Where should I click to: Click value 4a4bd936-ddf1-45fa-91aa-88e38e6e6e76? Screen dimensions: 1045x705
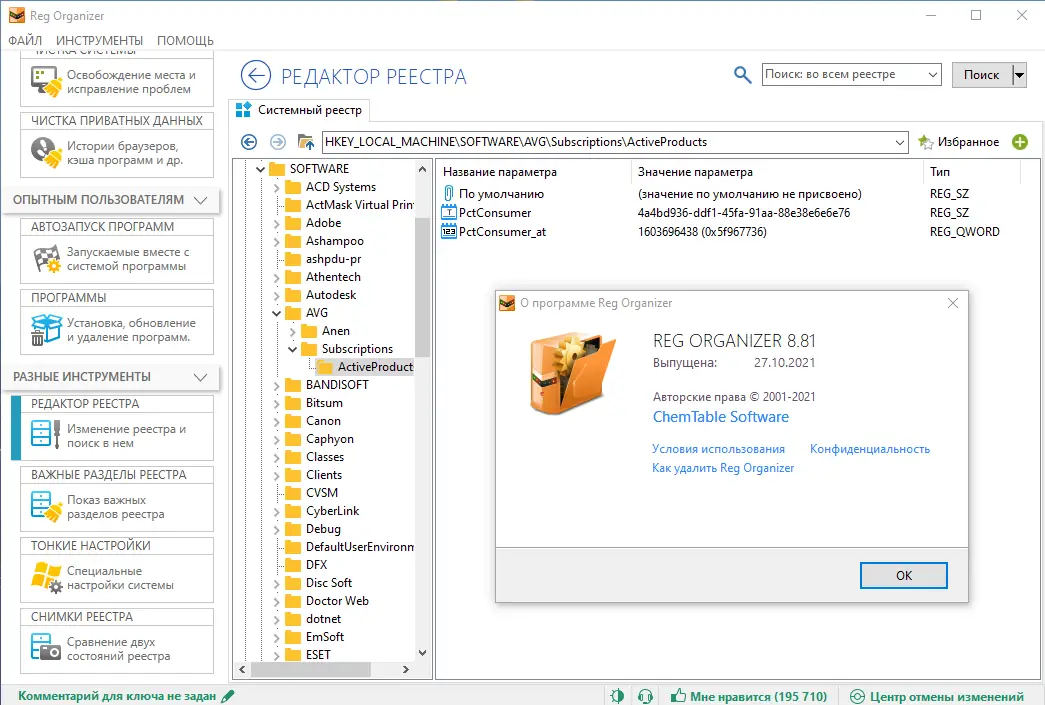coord(744,213)
